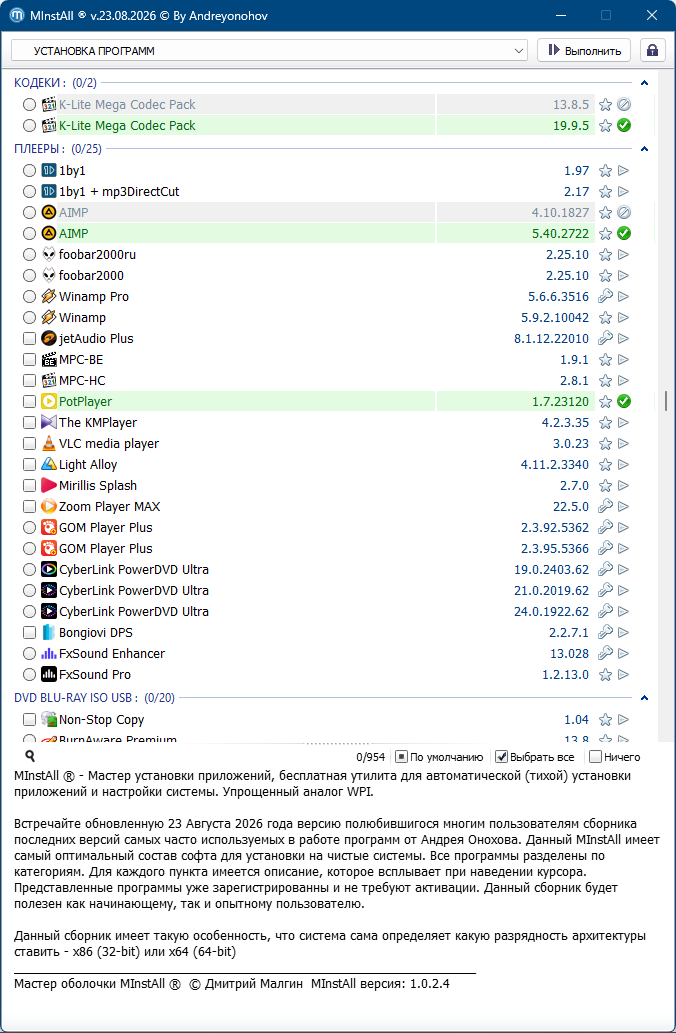Click the 'КОДЕКИ : (0/2)' category header

click(x=55, y=83)
